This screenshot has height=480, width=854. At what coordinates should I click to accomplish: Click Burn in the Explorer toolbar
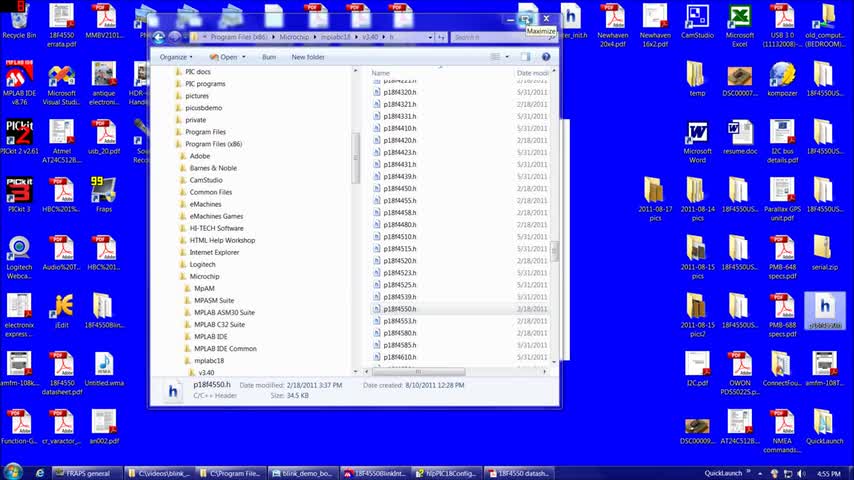pos(269,57)
